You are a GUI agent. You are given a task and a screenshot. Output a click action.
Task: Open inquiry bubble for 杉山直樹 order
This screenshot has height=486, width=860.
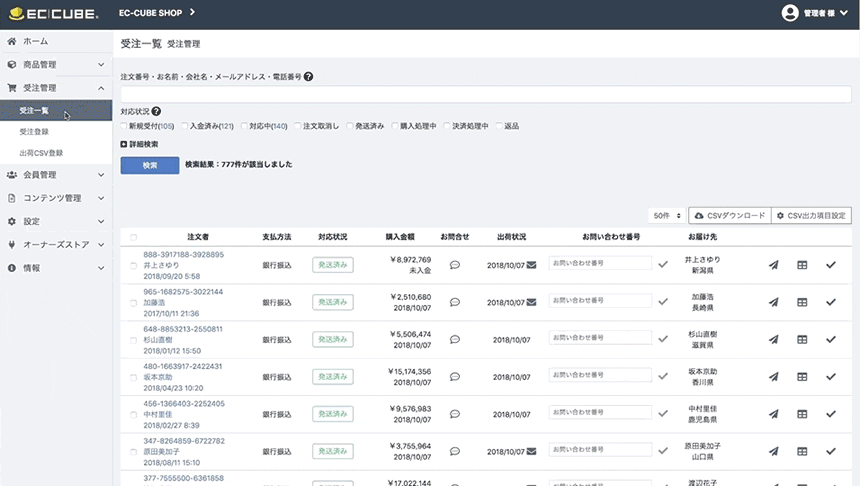pos(455,340)
